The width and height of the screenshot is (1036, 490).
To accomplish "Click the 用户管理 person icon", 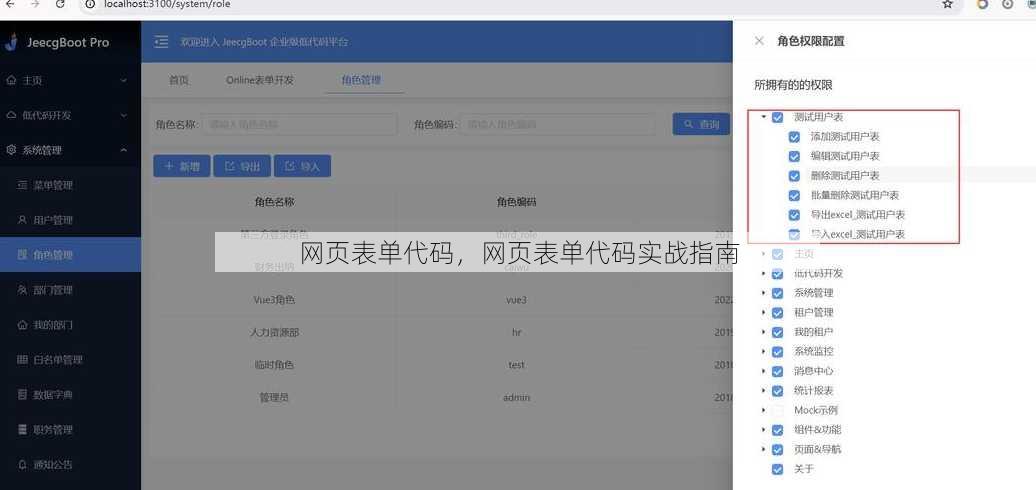I will 22,220.
